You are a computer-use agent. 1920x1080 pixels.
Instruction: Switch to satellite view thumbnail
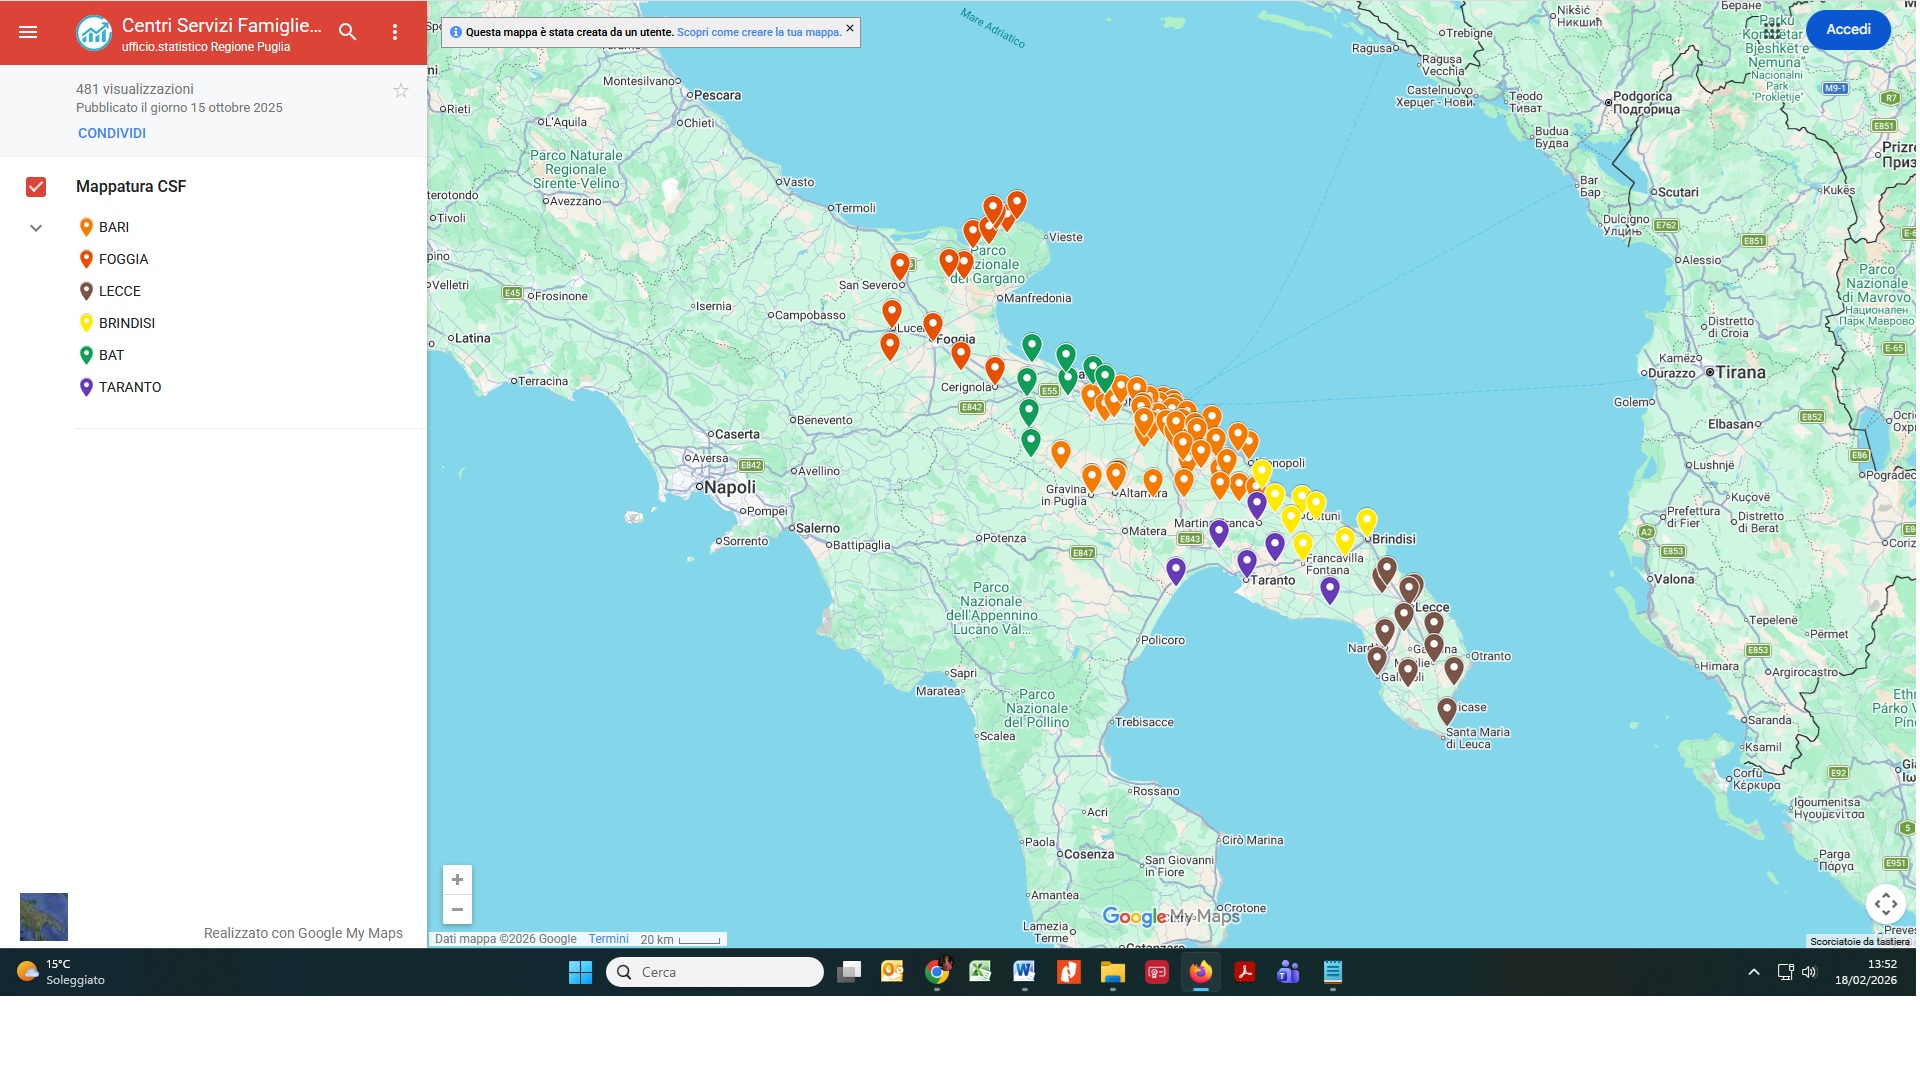point(44,916)
